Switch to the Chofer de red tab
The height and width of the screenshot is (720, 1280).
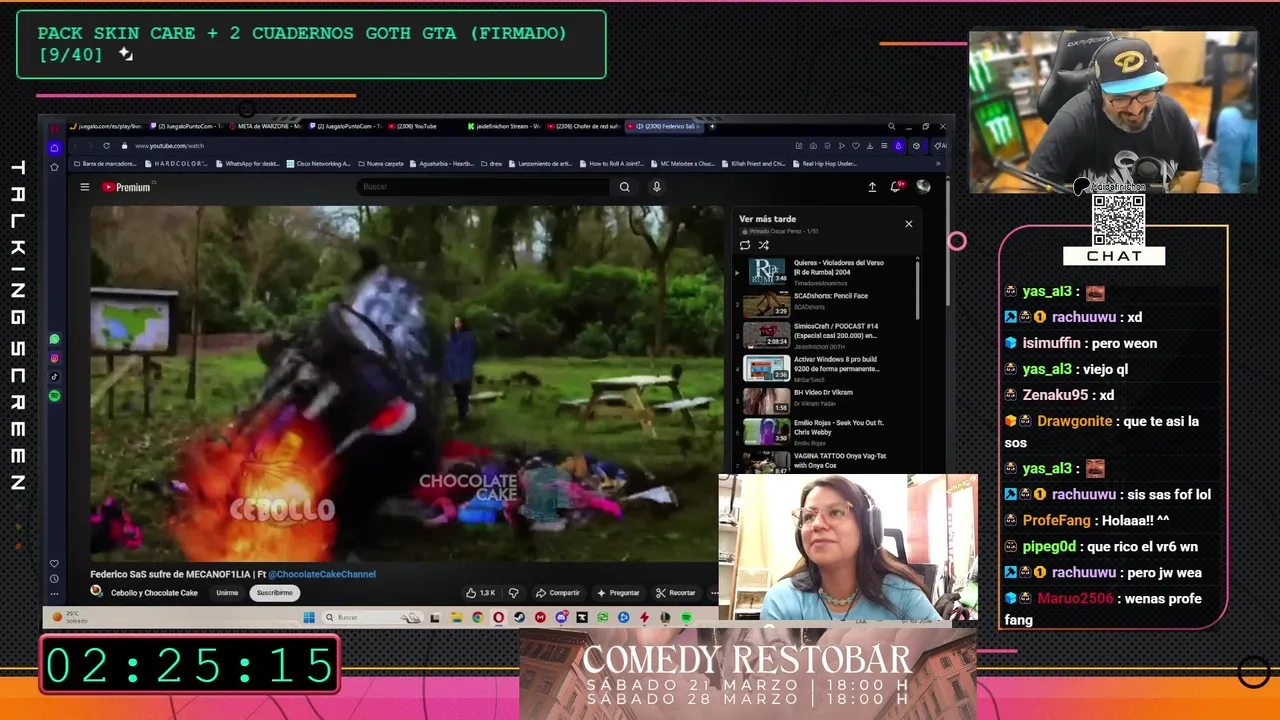584,127
